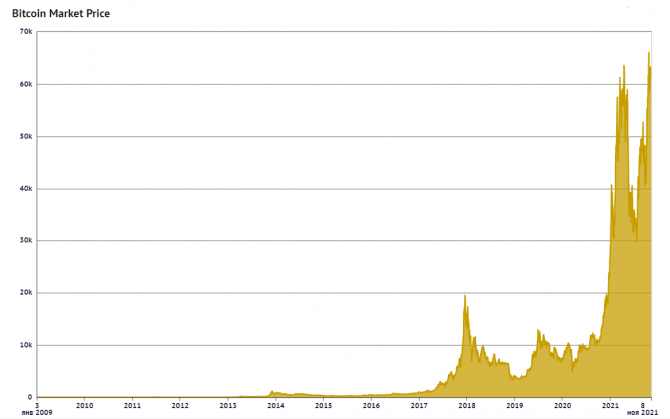This screenshot has width=670, height=419.
Task: Click the 2021 x-axis label
Action: pos(610,405)
